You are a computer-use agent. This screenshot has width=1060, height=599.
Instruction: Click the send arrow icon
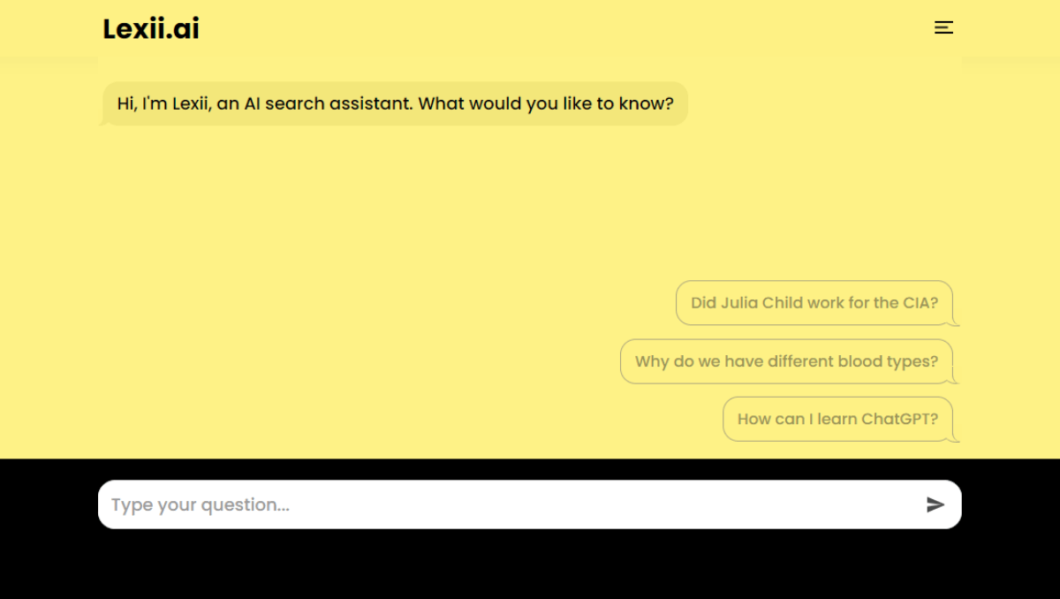coord(935,504)
